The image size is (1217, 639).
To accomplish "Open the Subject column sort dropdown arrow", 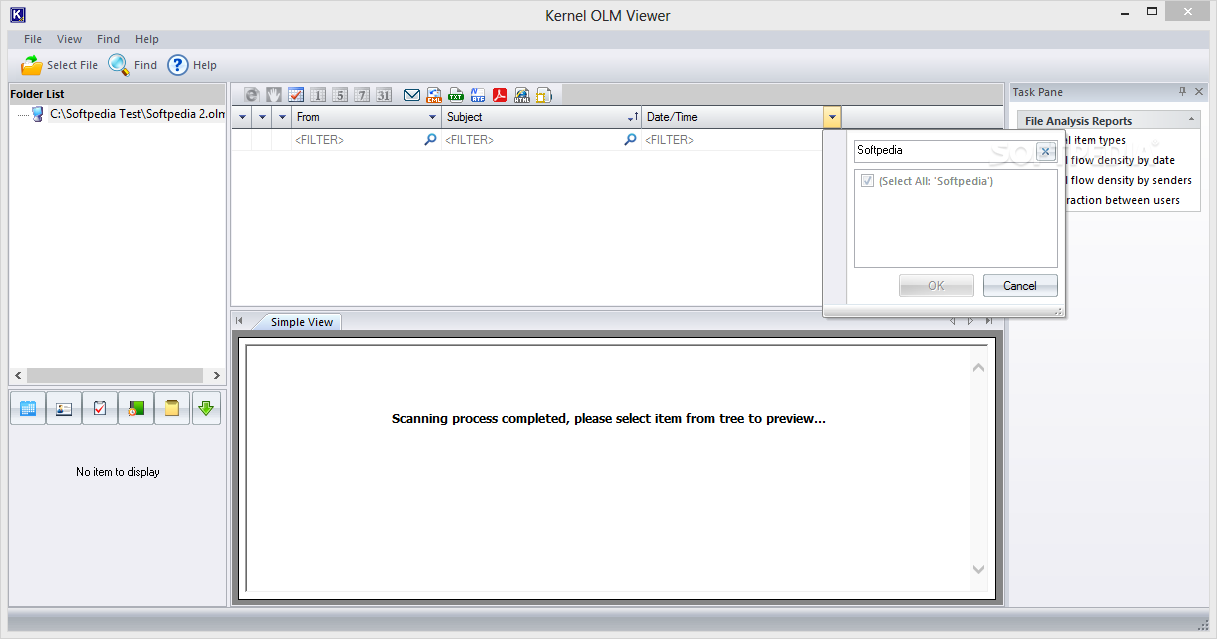I will point(633,117).
